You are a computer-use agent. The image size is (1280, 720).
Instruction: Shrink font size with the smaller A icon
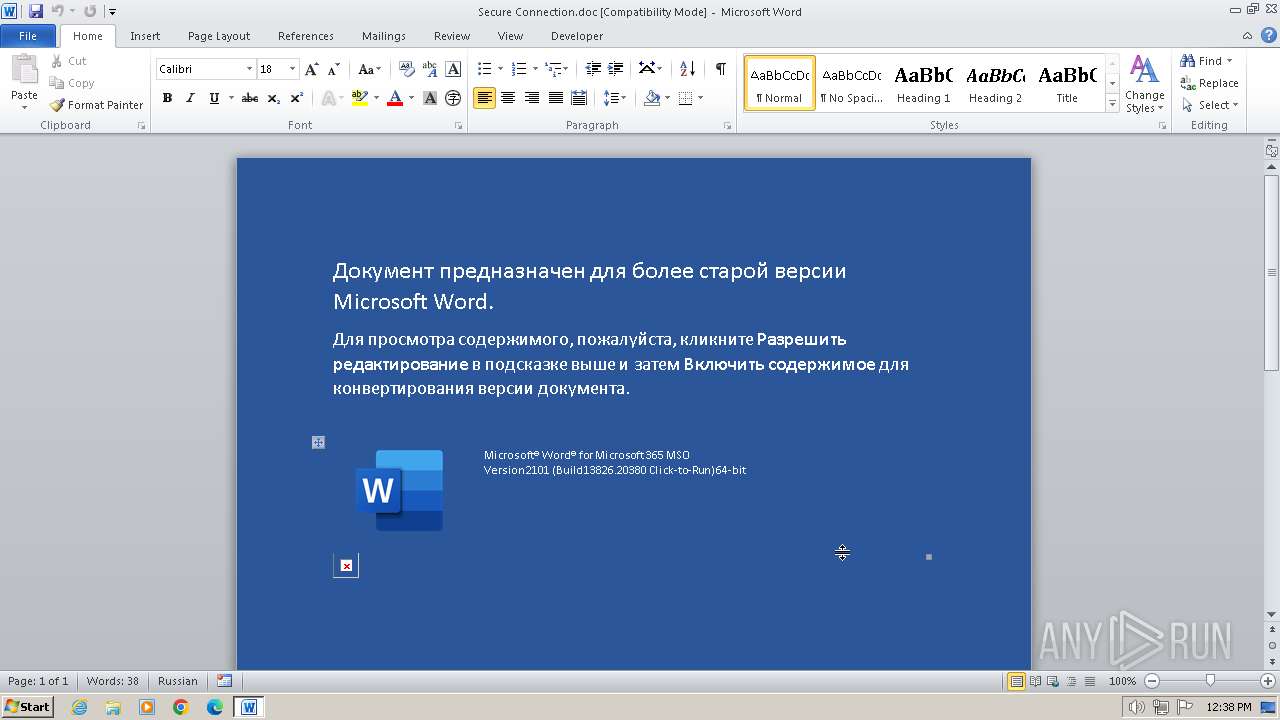point(334,69)
